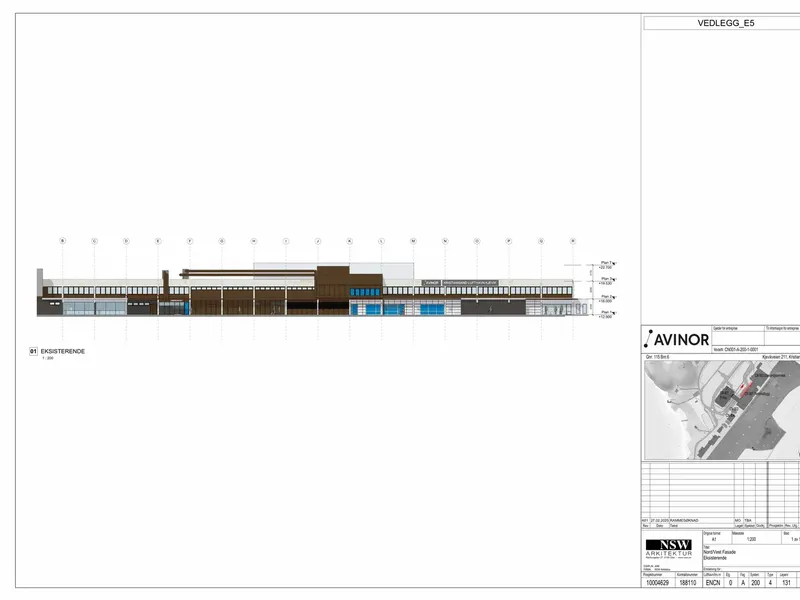The height and width of the screenshot is (600, 800).
Task: Click the red highlighted building on map
Action: coord(745,389)
